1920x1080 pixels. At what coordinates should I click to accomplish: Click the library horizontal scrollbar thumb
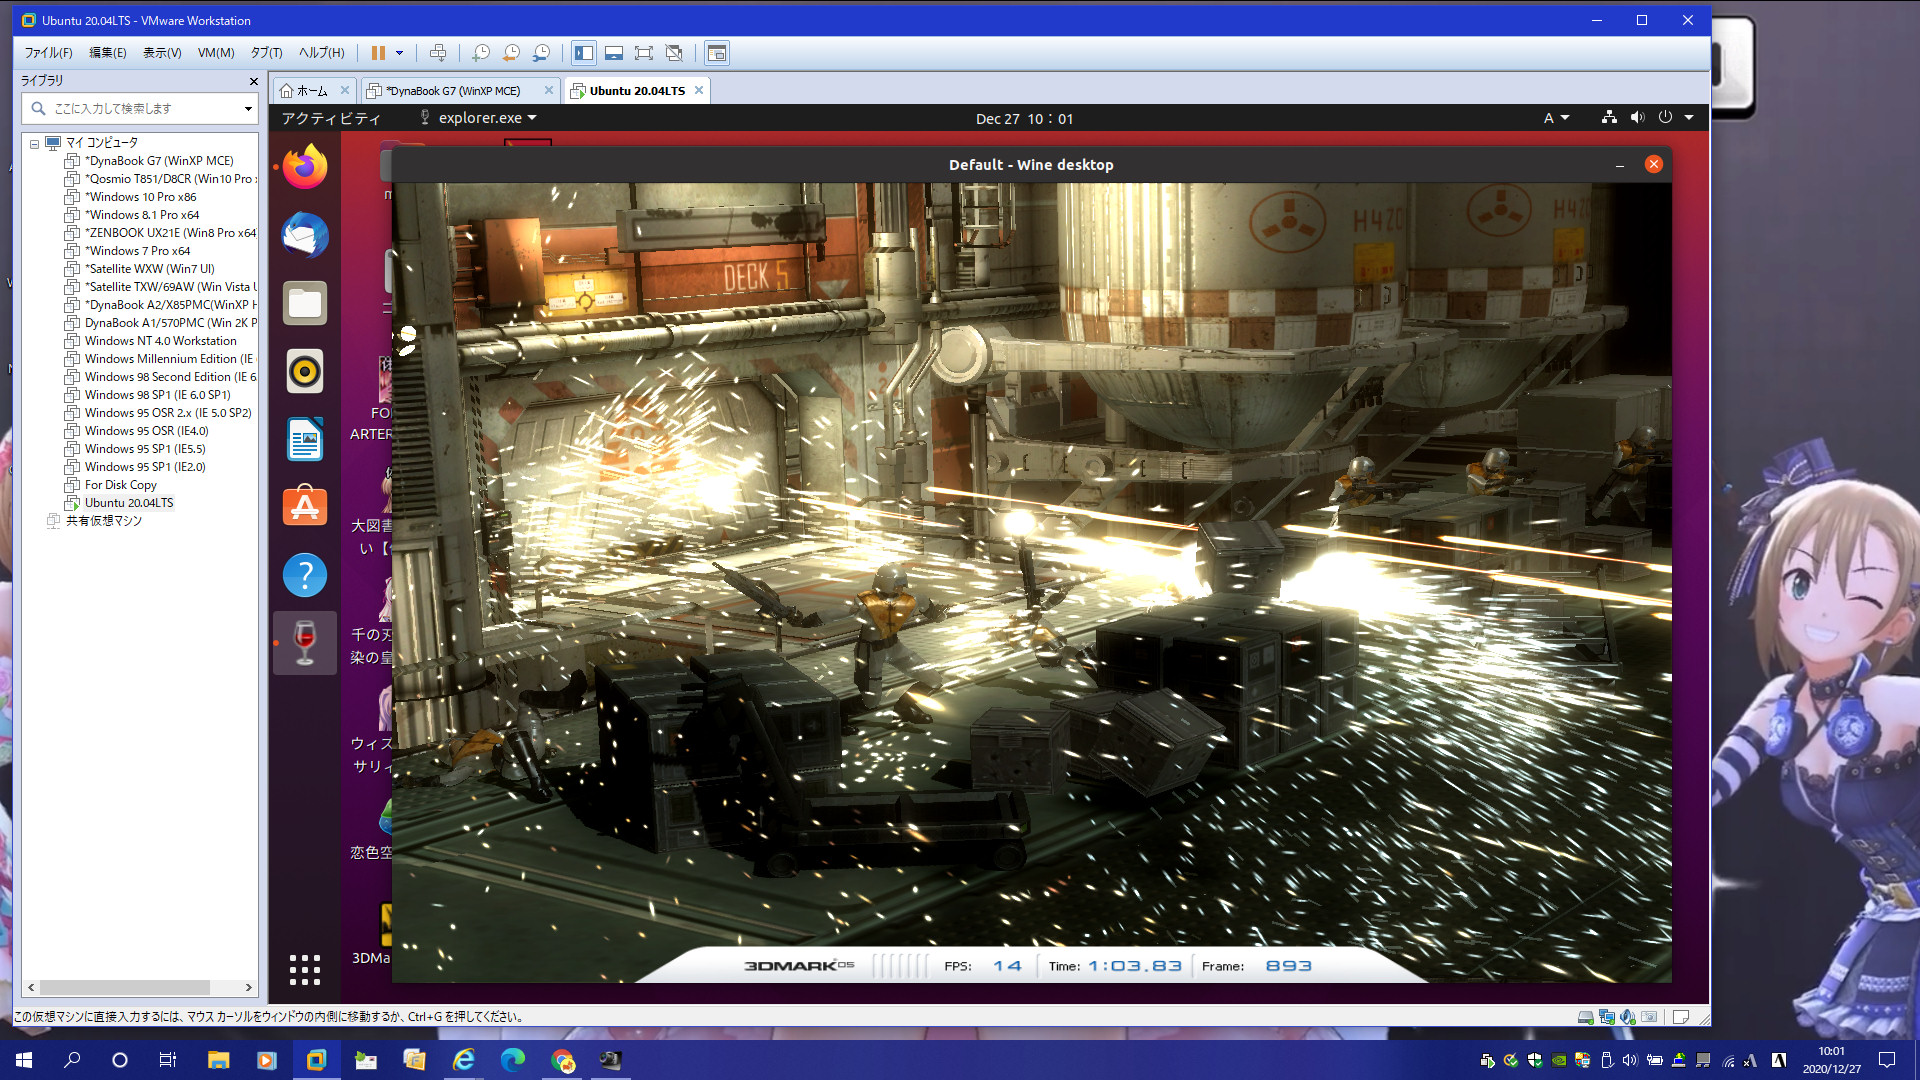click(x=124, y=987)
